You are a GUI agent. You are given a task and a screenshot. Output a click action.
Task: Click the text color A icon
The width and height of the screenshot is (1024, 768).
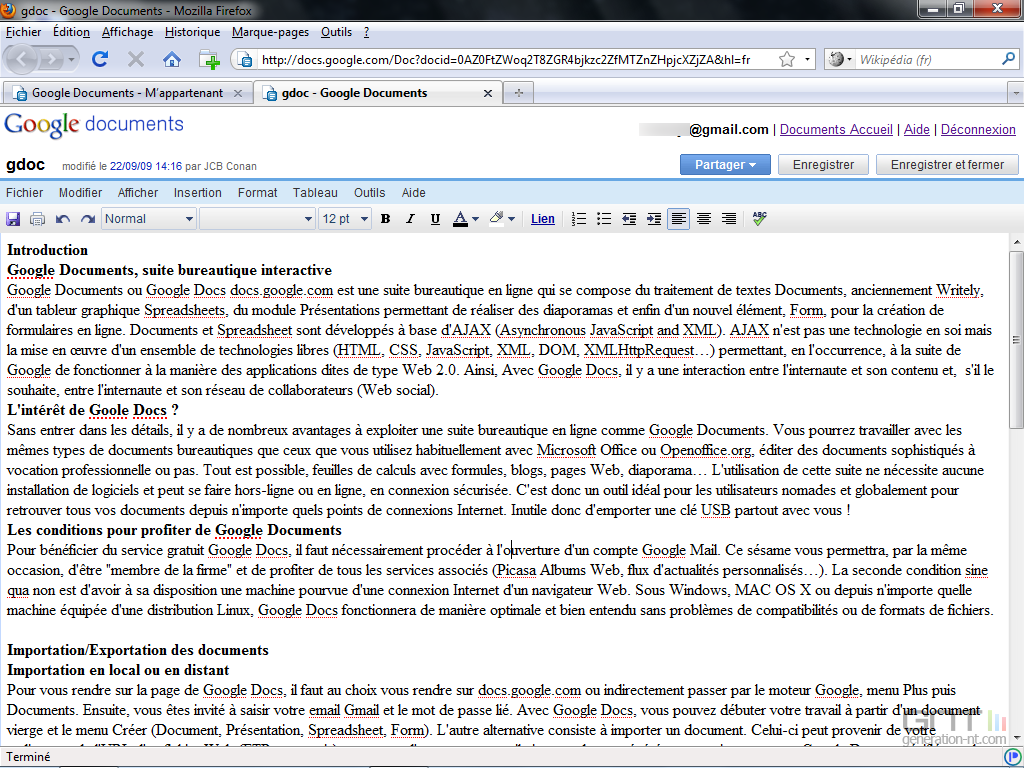point(460,219)
